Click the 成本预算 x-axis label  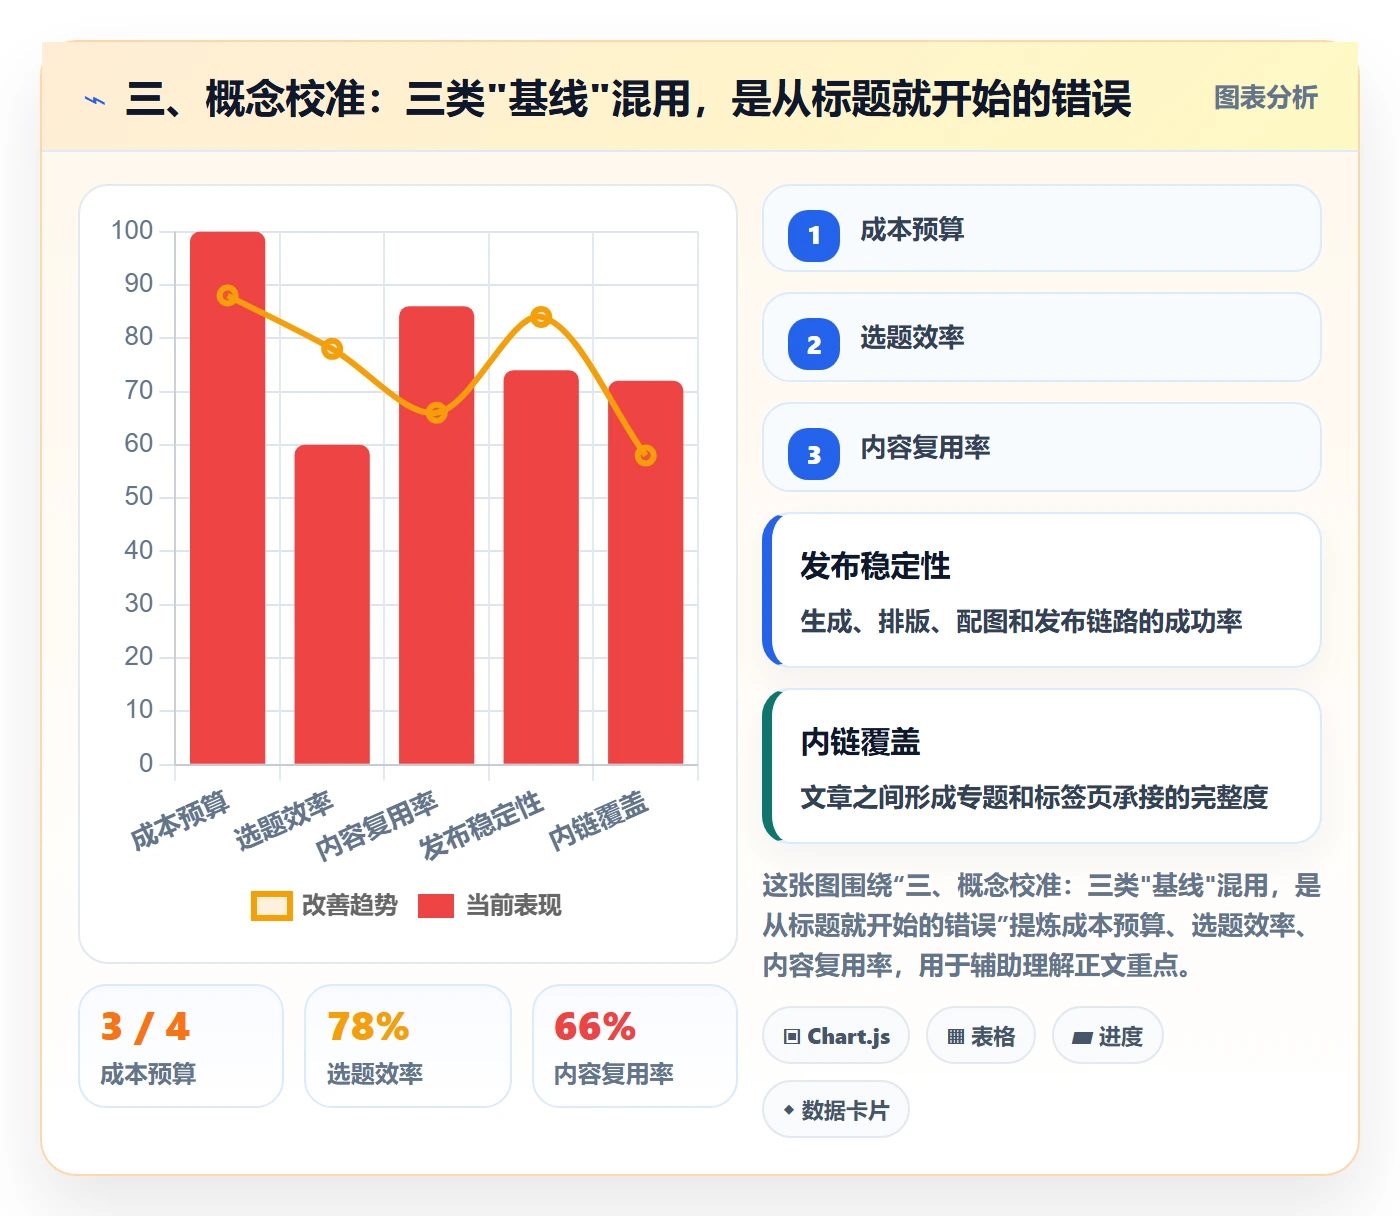tap(181, 820)
